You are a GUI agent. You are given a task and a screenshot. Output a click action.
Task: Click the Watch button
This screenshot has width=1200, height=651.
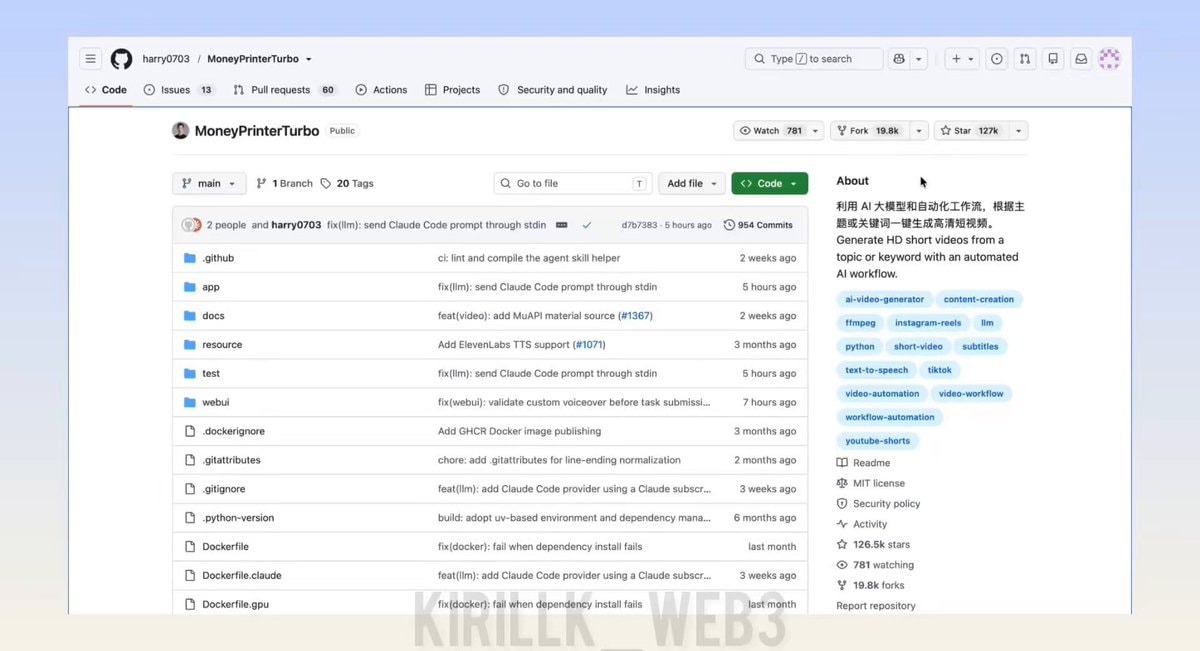(771, 131)
